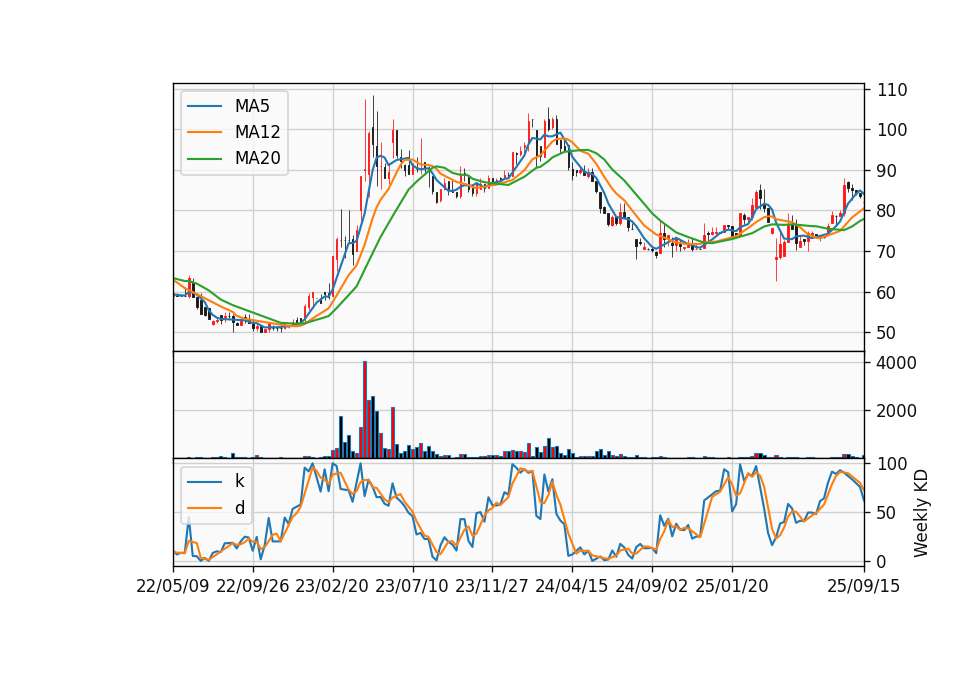Image resolution: width=960 pixels, height=690 pixels.
Task: Click the price axis label 80
Action: 887,211
